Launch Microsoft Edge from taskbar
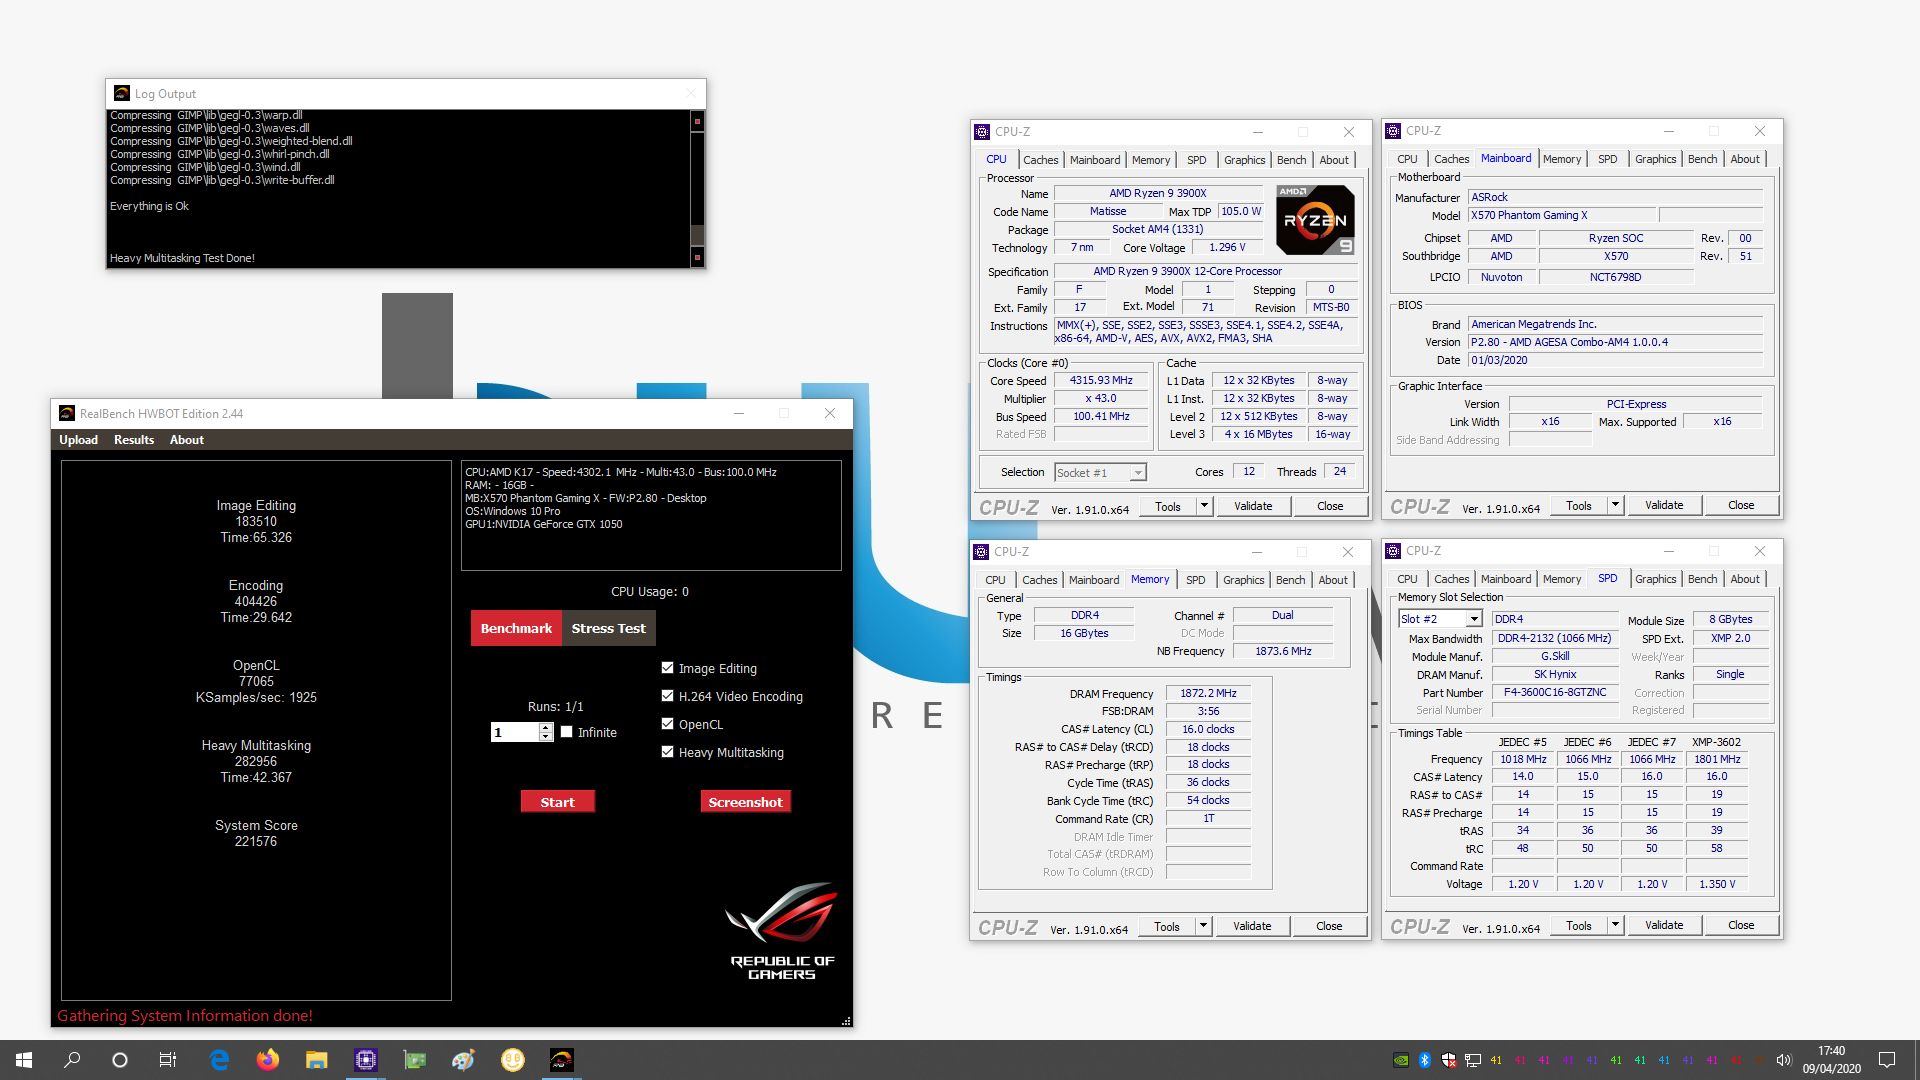1920x1080 pixels. tap(219, 1060)
